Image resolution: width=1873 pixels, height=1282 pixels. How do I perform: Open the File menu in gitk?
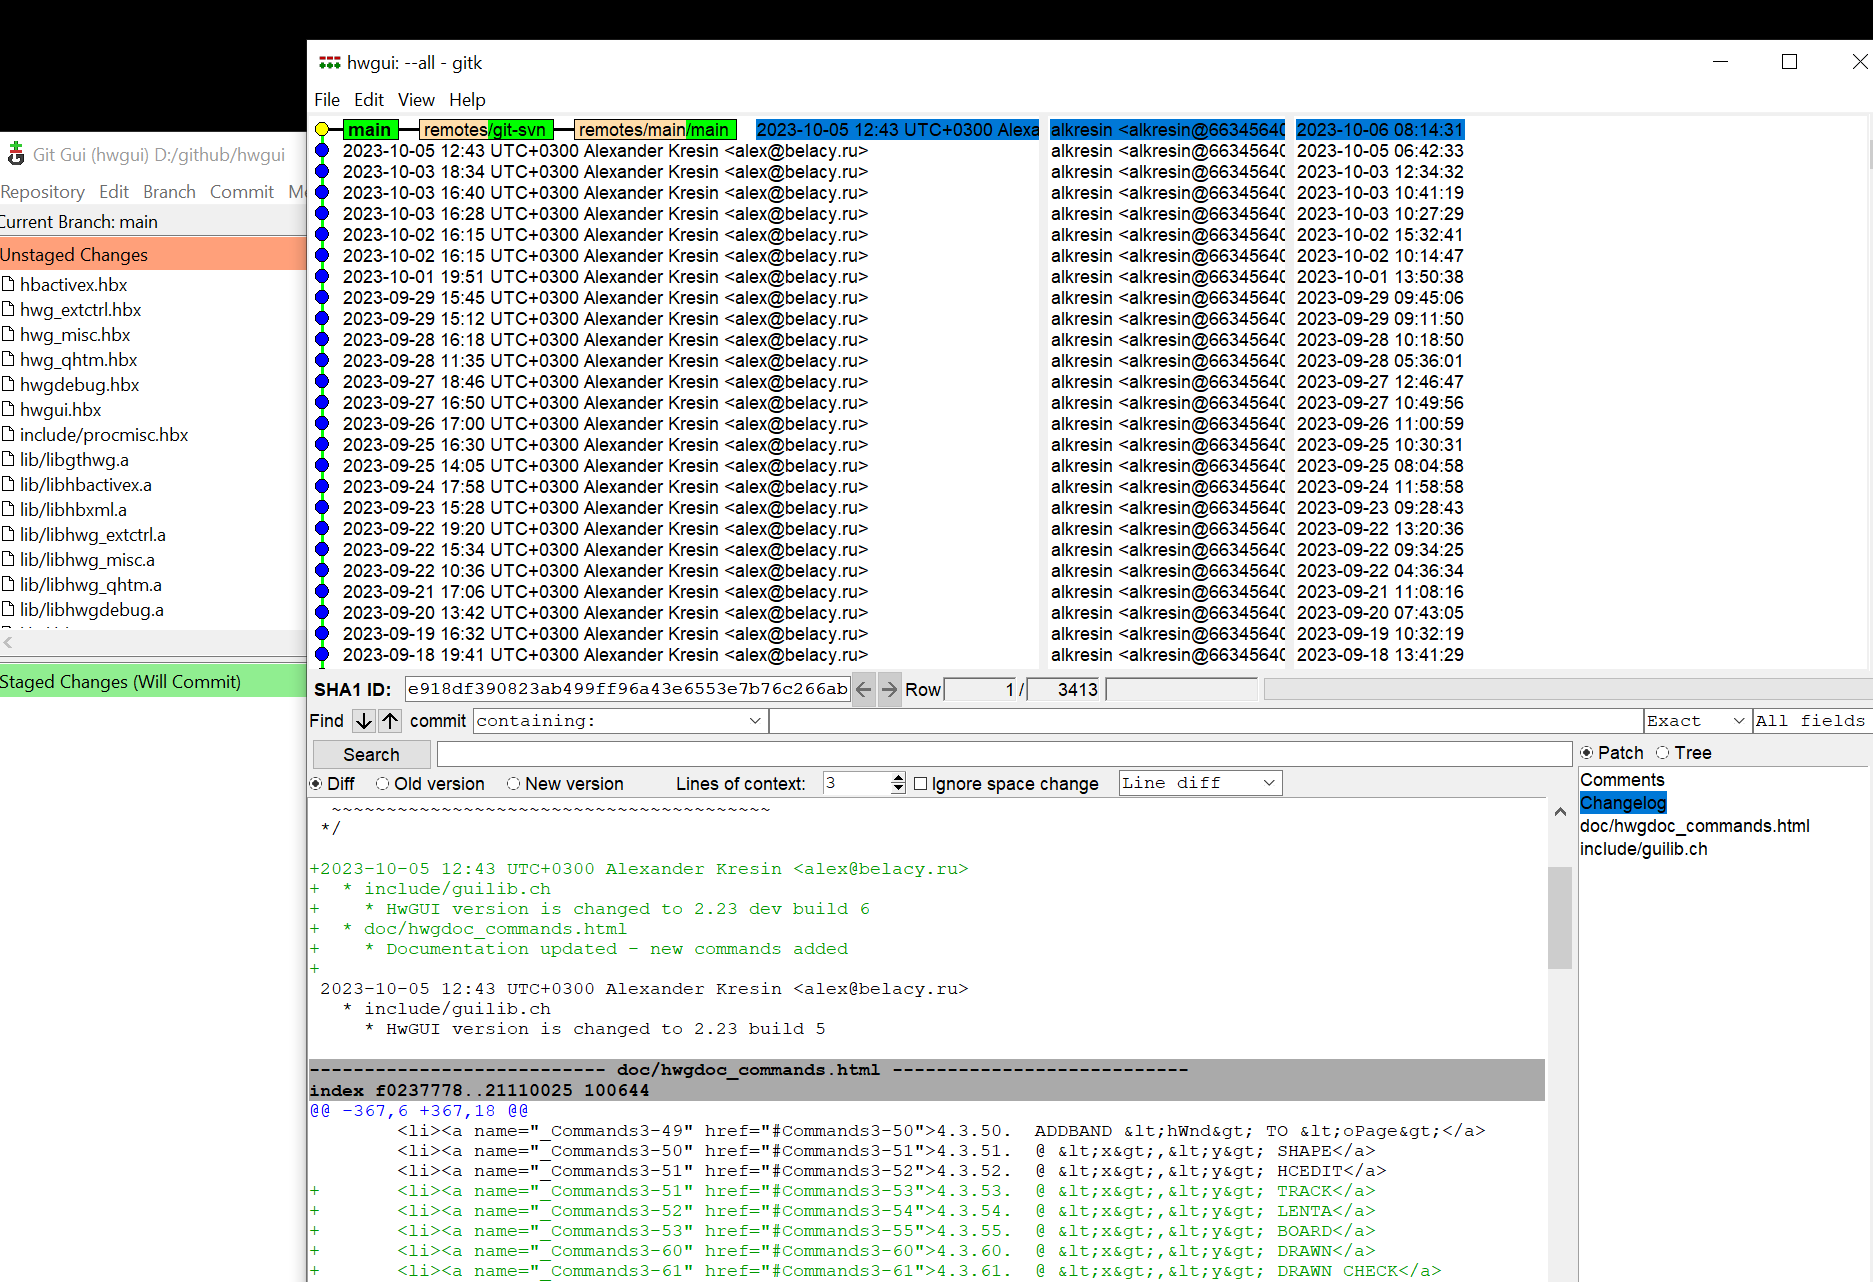[327, 100]
